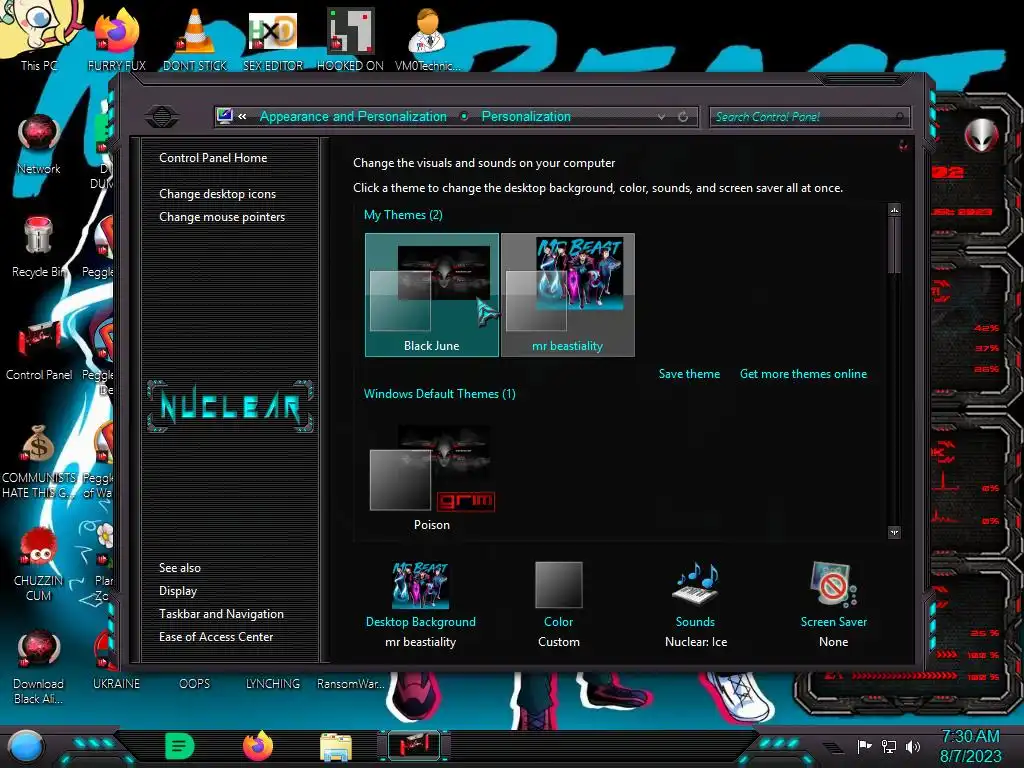1024x768 pixels.
Task: Select the RansomWar desktop shortcut
Action: pos(351,683)
